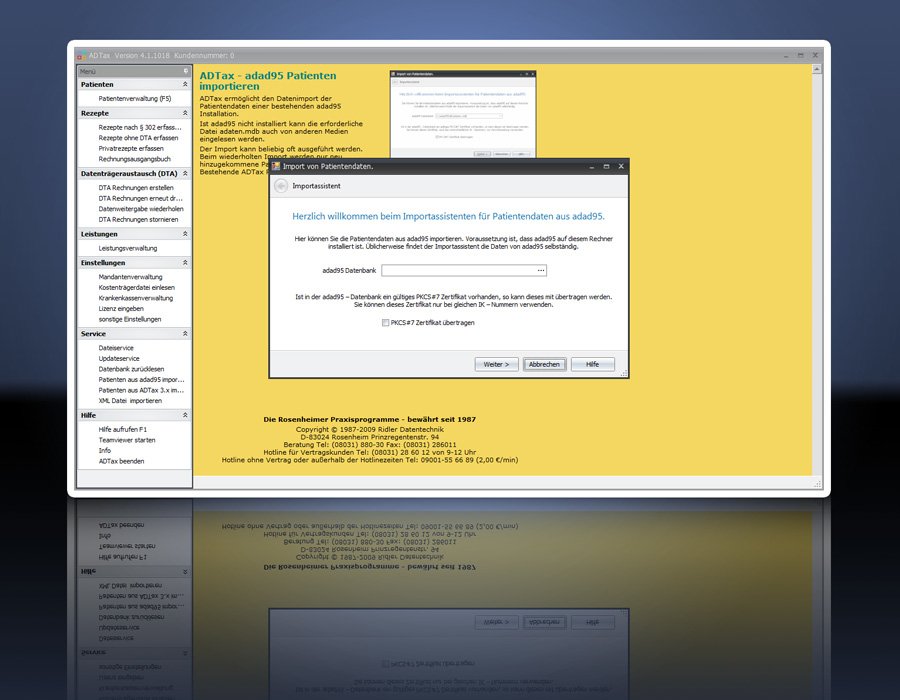Open Dateiservice
Viewport: 900px width, 700px height.
(116, 348)
